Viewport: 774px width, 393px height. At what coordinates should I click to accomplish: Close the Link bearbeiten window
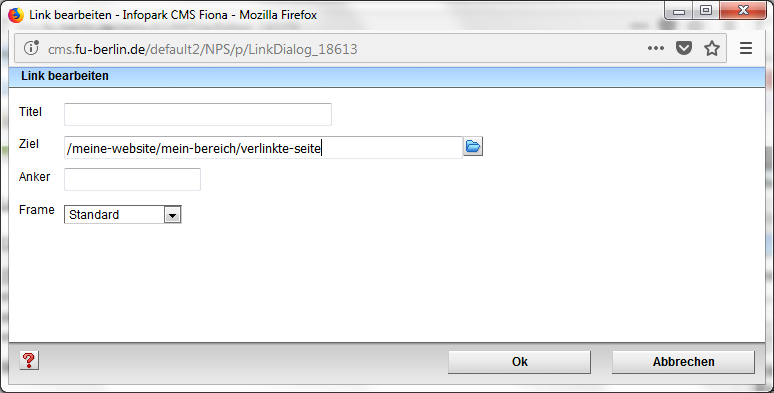(743, 10)
